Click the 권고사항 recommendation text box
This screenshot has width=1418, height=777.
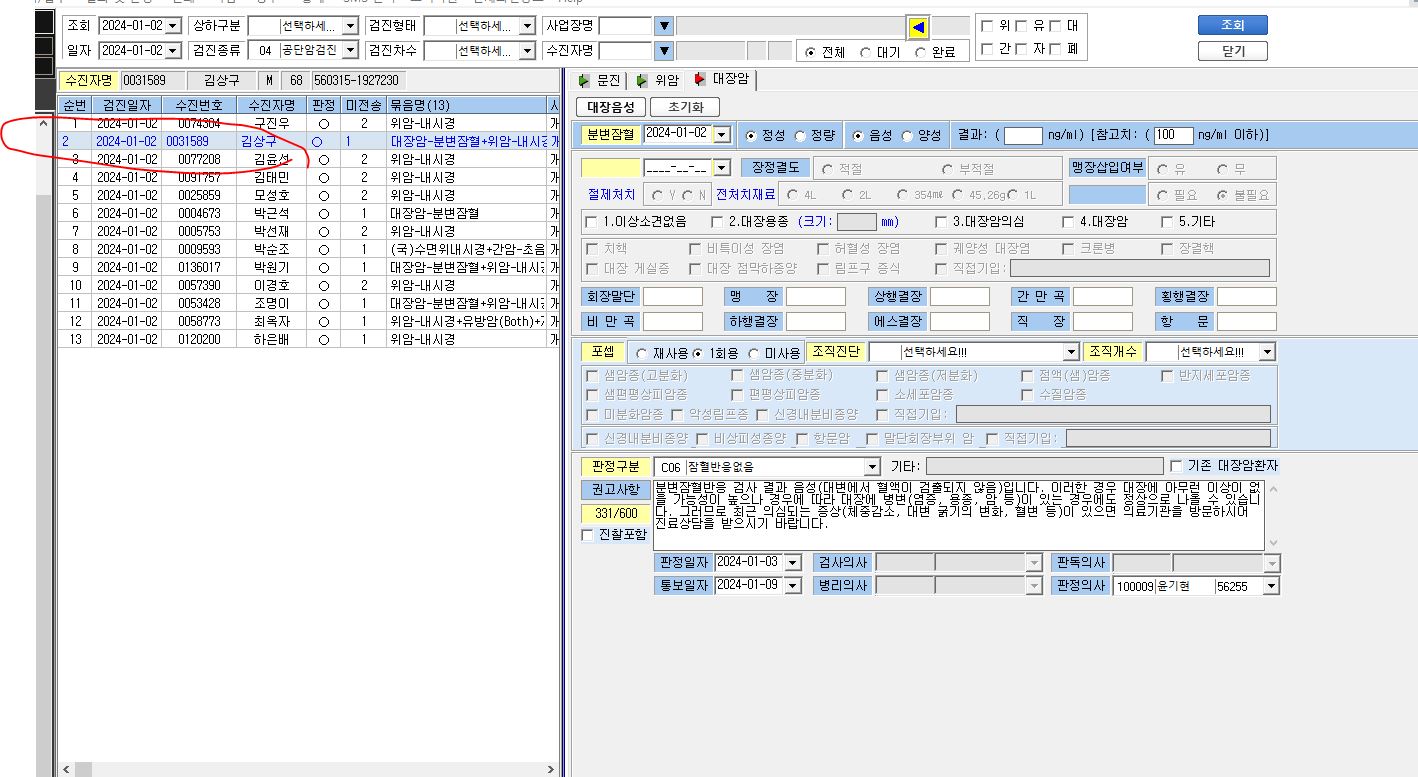coord(958,515)
